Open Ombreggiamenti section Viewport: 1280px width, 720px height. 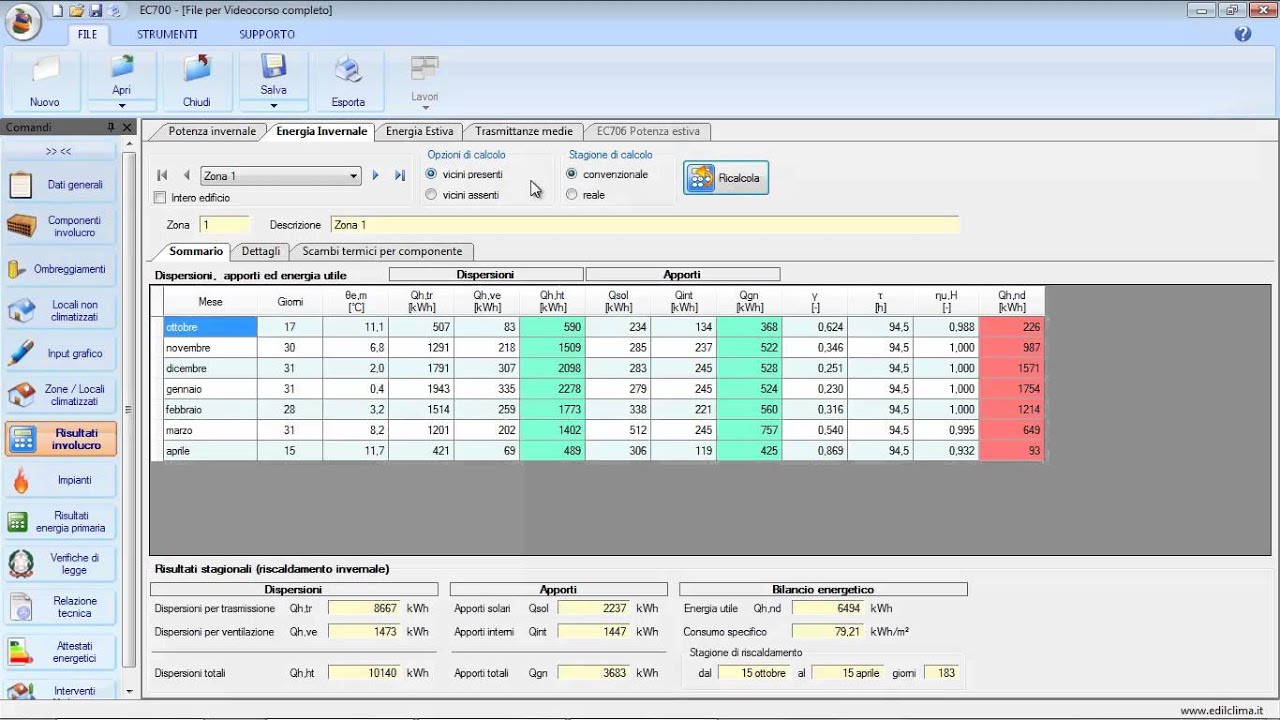[61, 269]
